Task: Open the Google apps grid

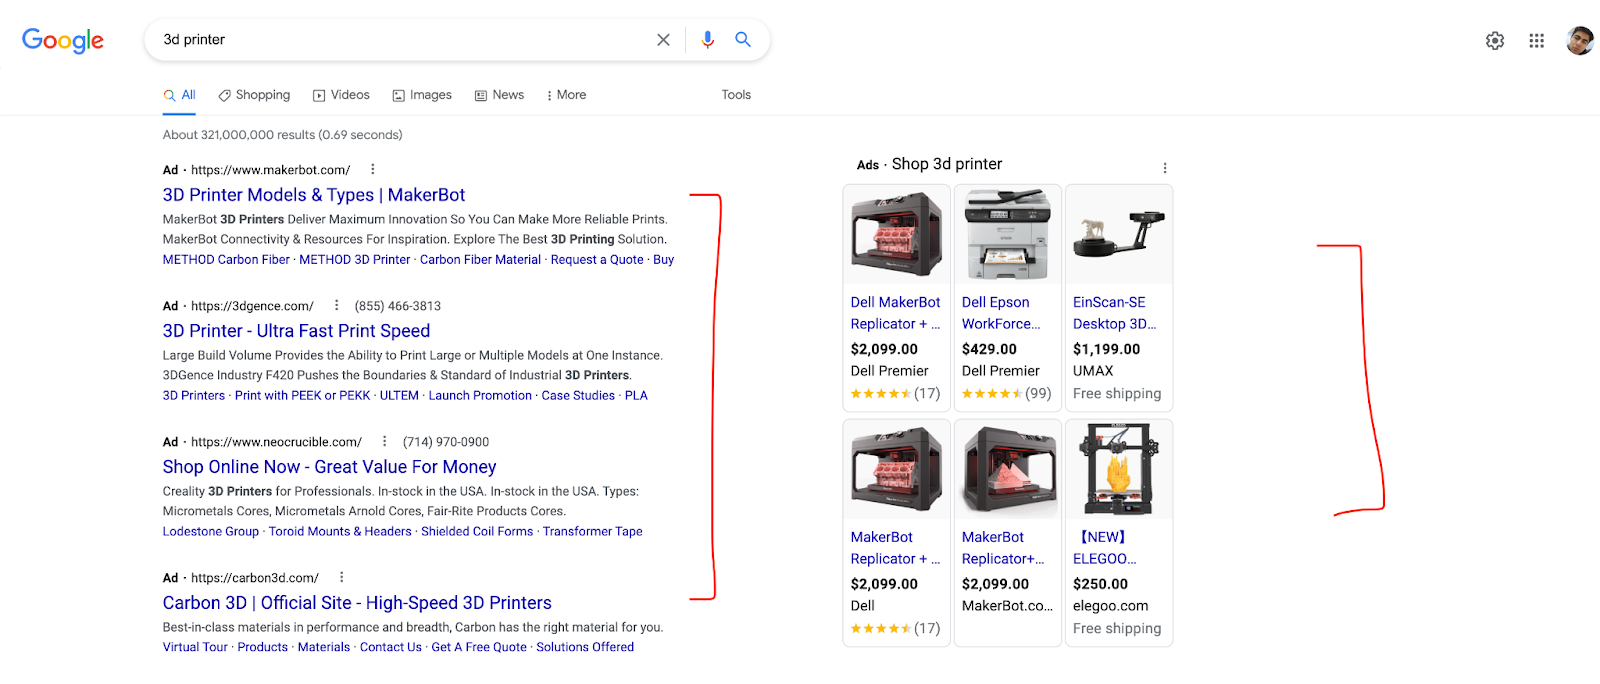Action: pyautogui.click(x=1537, y=41)
